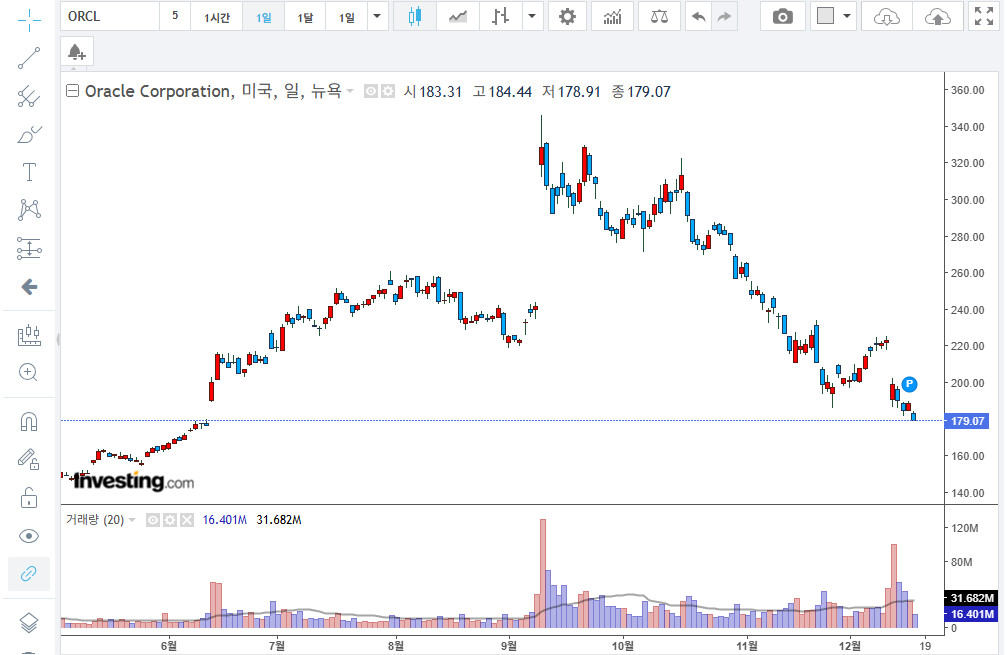Save chart to cloud
The image size is (1007, 655).
tap(938, 16)
